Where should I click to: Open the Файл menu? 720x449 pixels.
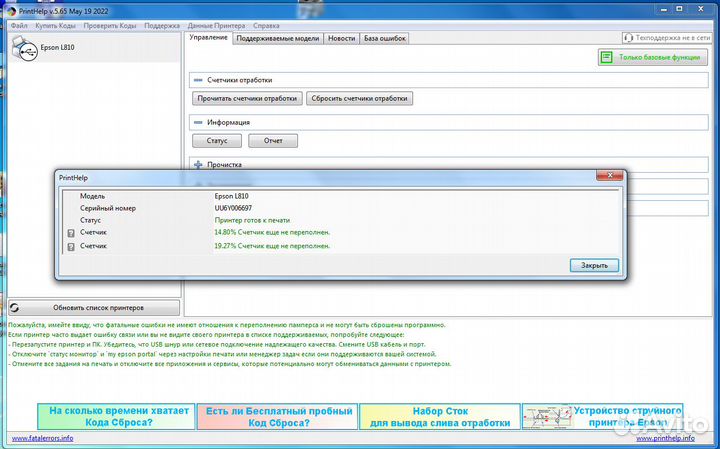point(19,26)
